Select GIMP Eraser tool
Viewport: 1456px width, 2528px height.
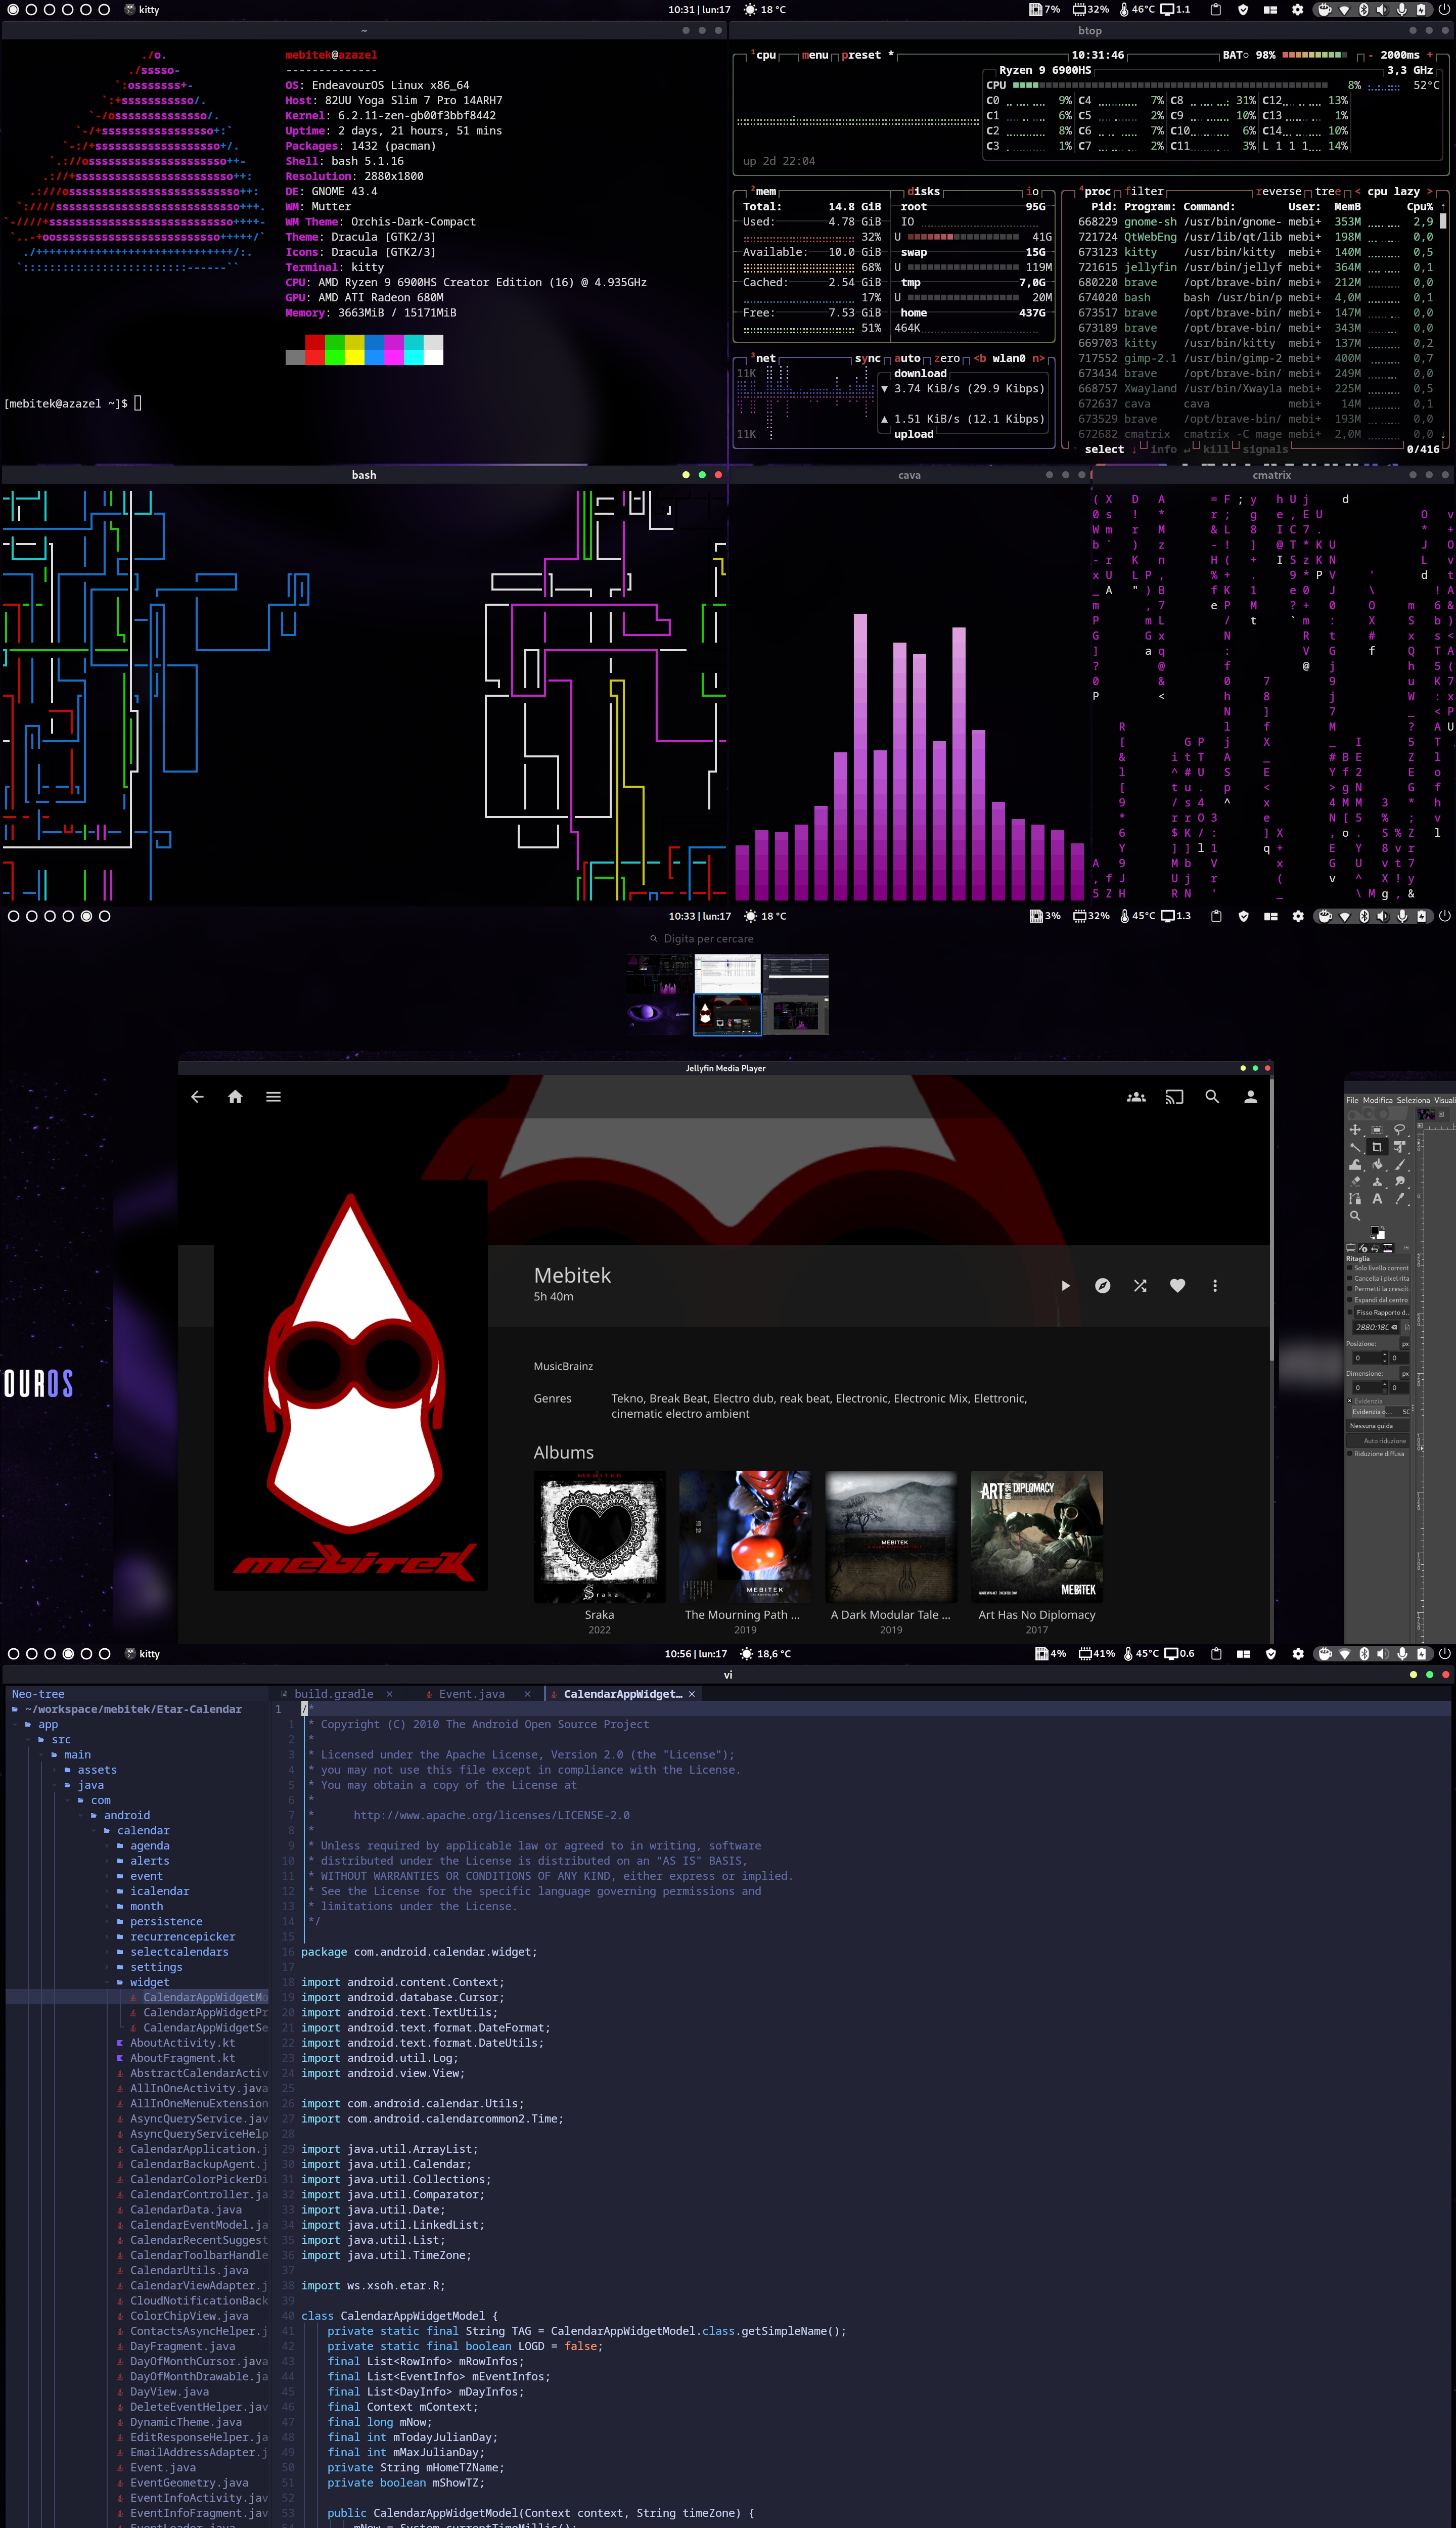point(1355,1181)
